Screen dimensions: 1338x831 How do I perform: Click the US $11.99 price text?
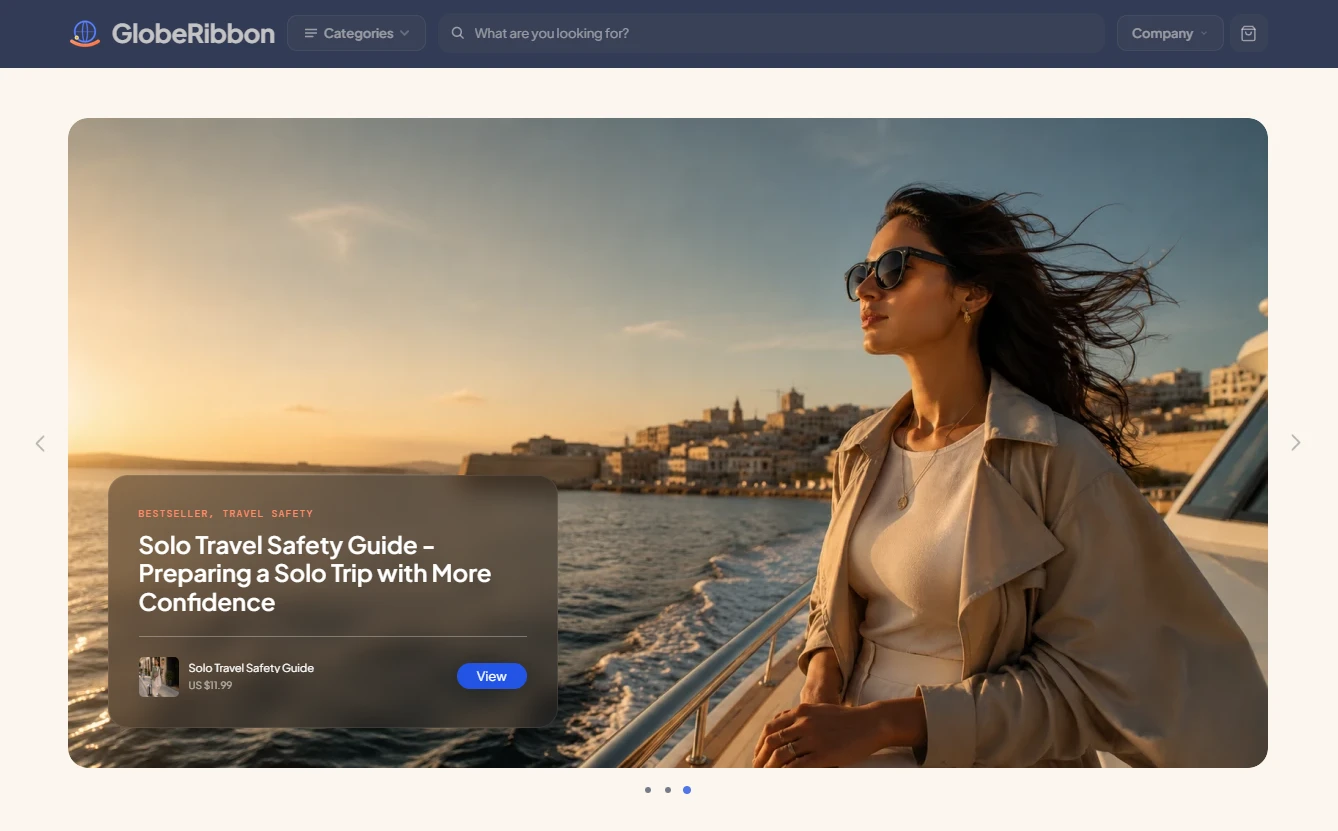211,686
